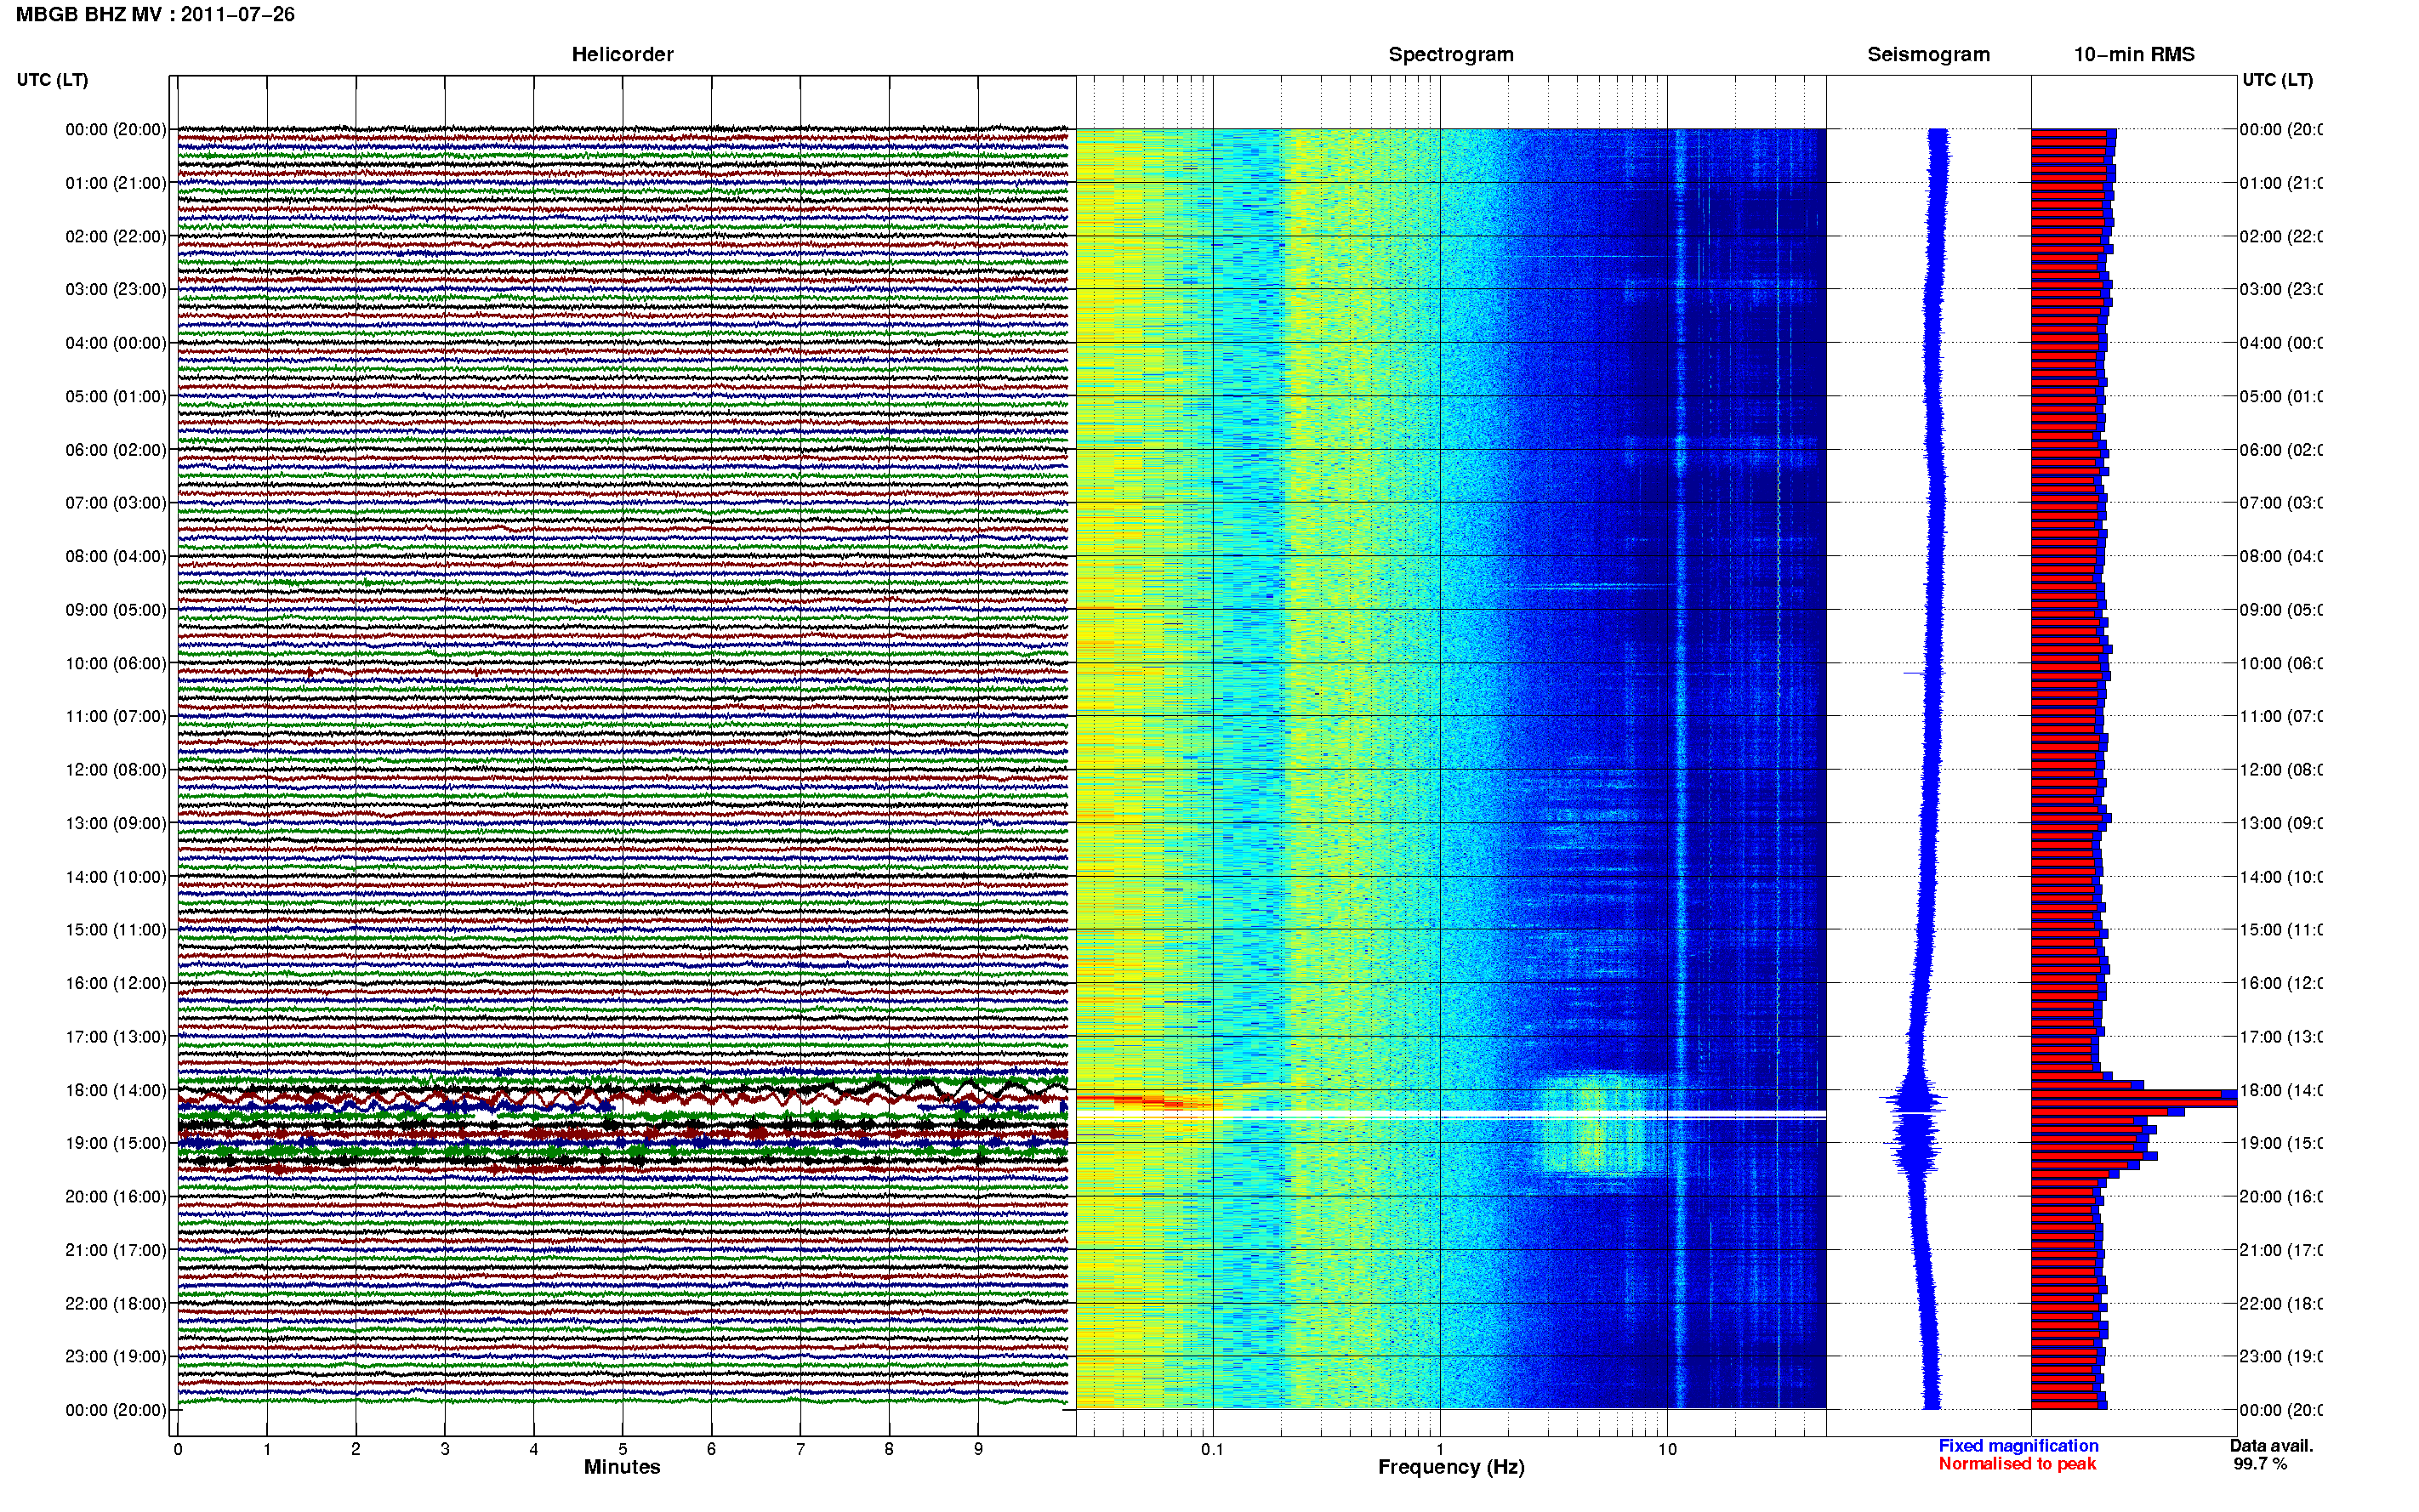Viewport: 2419px width, 1512px height.
Task: Click the '10' frequency tick label
Action: coord(1667,1449)
